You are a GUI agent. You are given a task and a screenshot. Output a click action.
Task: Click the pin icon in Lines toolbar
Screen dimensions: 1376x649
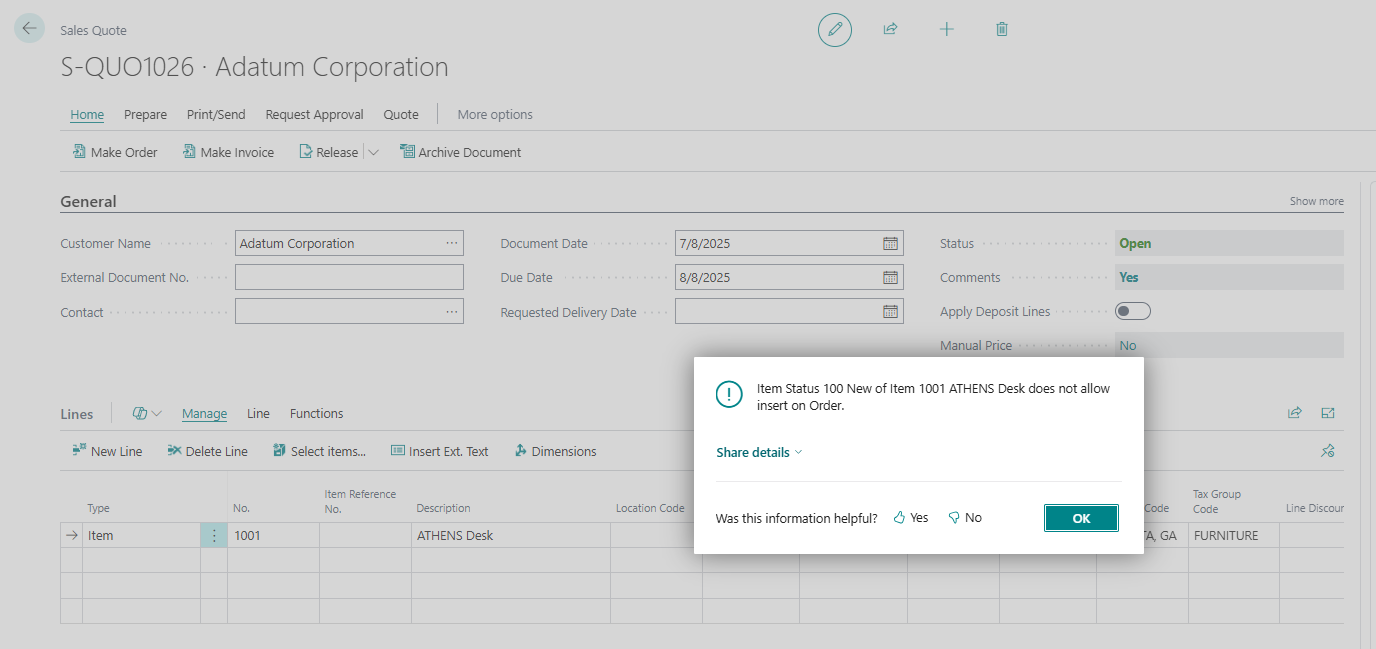click(1328, 451)
